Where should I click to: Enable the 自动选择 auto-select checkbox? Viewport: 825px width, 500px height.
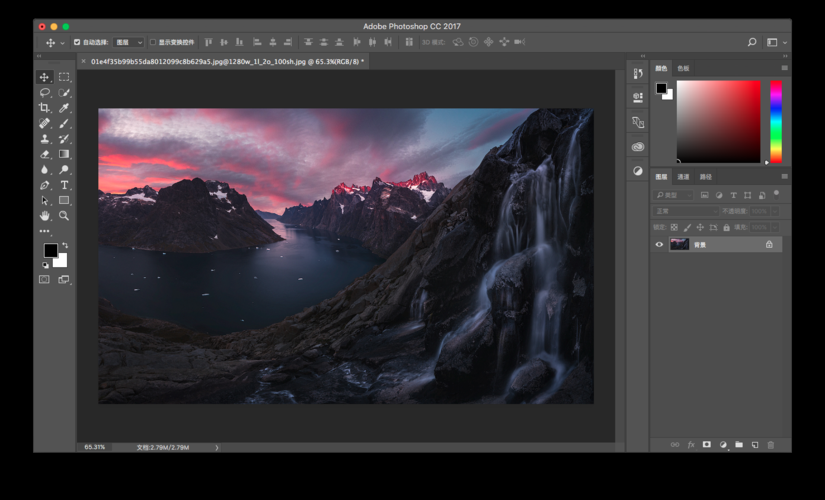(x=77, y=43)
